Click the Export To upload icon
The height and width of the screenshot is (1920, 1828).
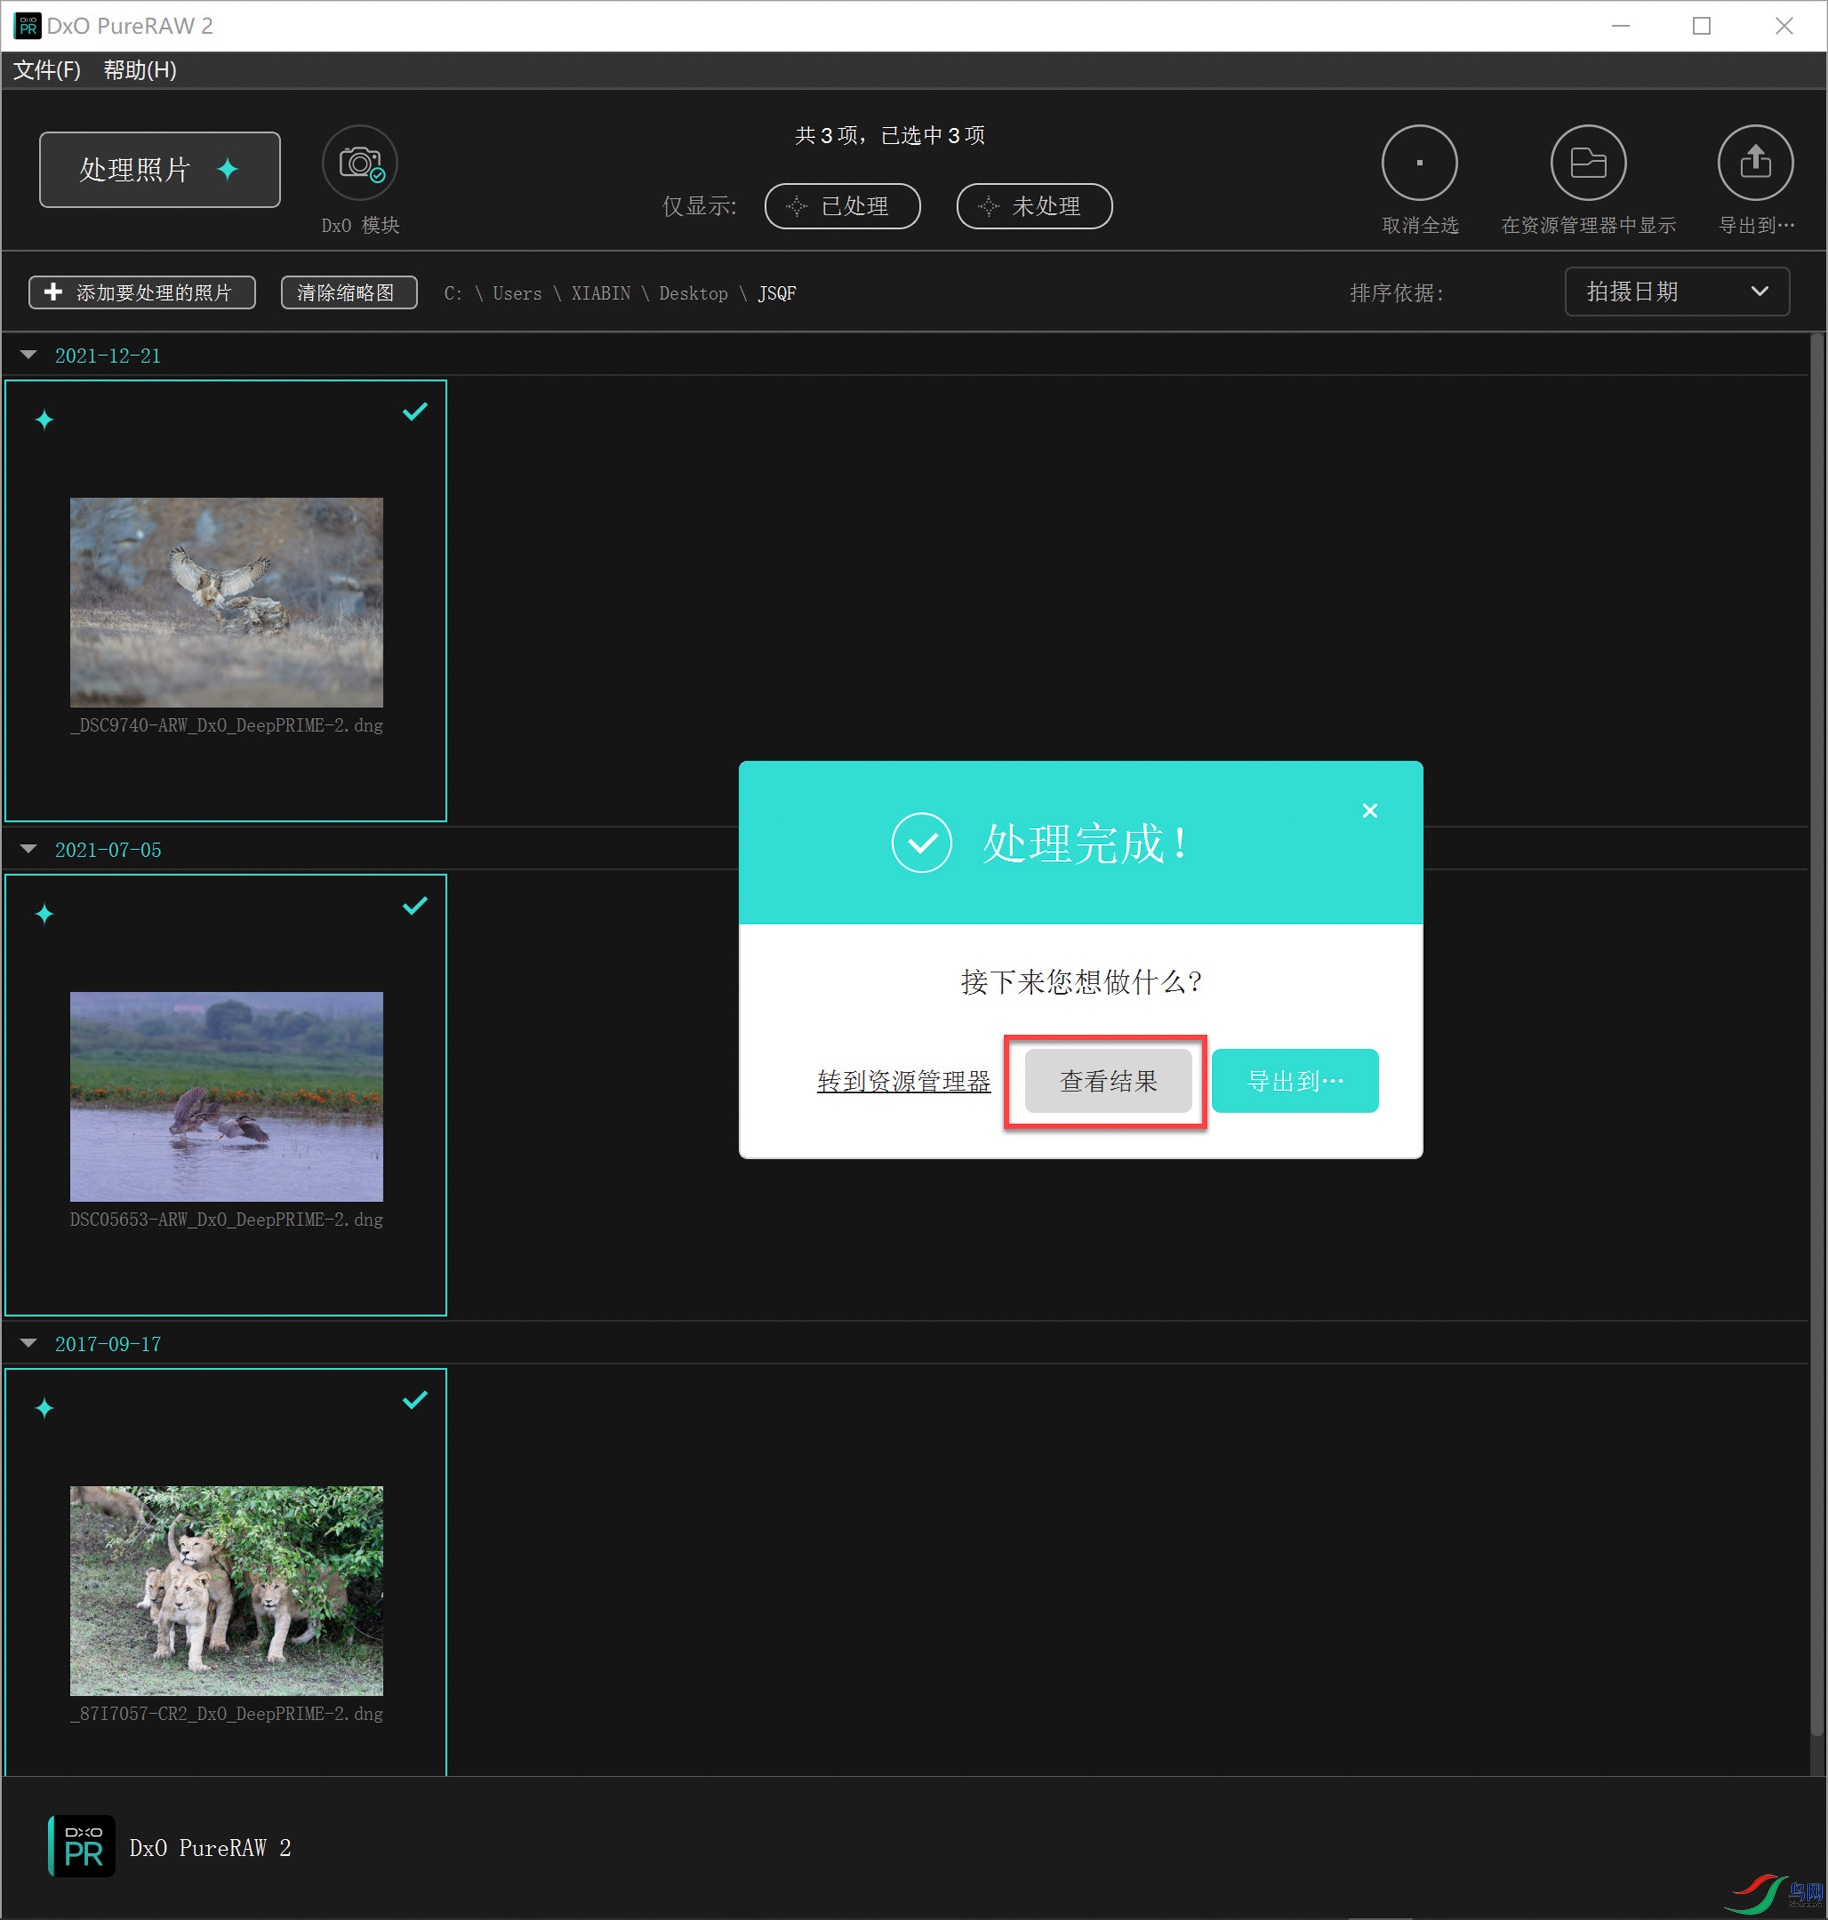click(x=1754, y=163)
